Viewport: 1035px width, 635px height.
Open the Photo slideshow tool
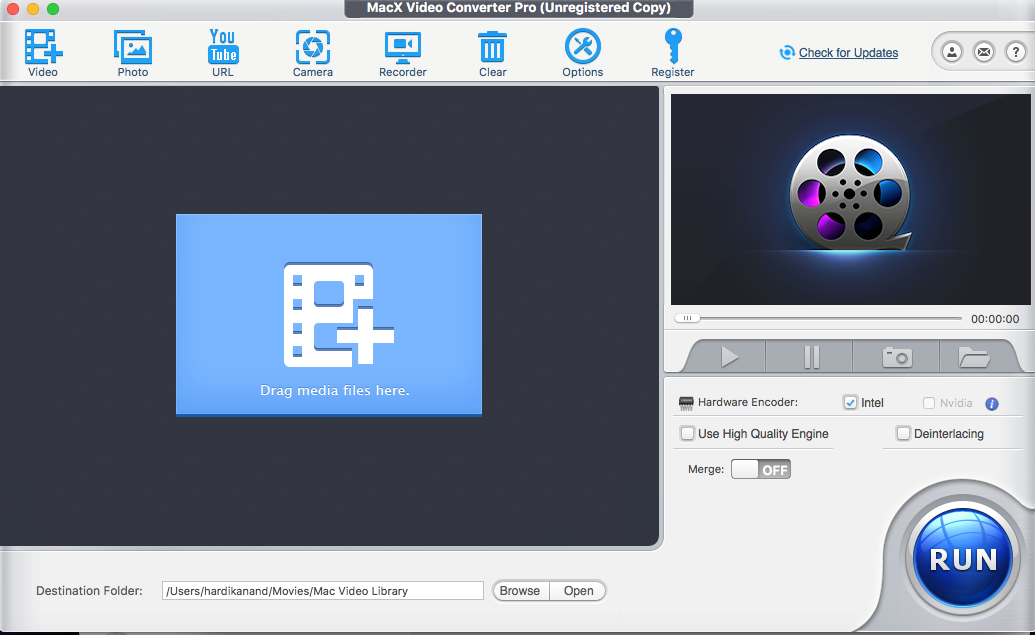coord(132,48)
